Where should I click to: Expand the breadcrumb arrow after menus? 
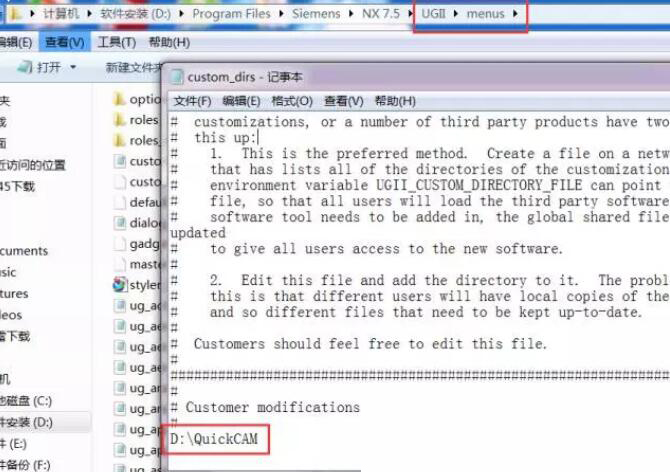pos(515,15)
